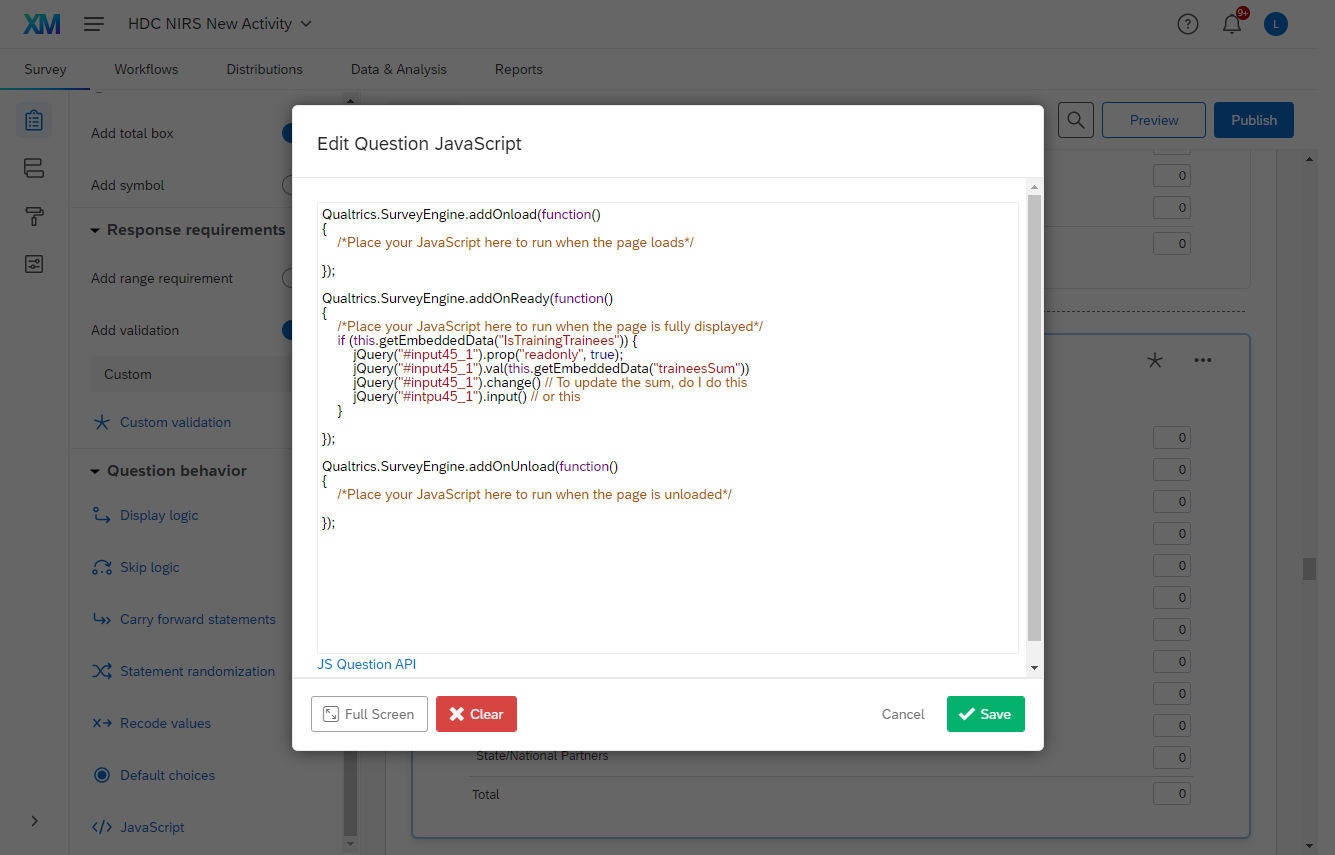Click the star icon on the question

pos(1155,360)
